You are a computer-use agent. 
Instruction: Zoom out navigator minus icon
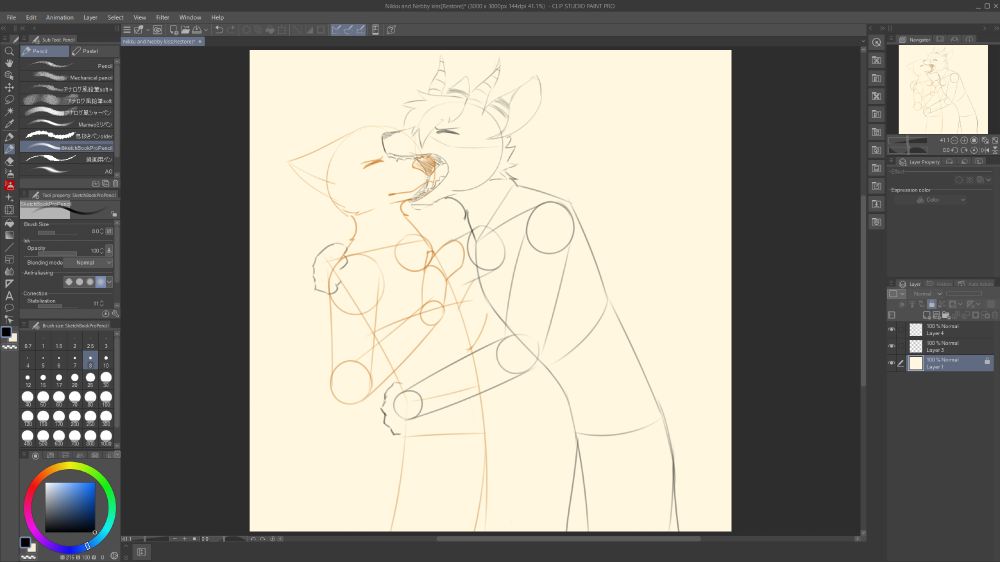point(955,140)
